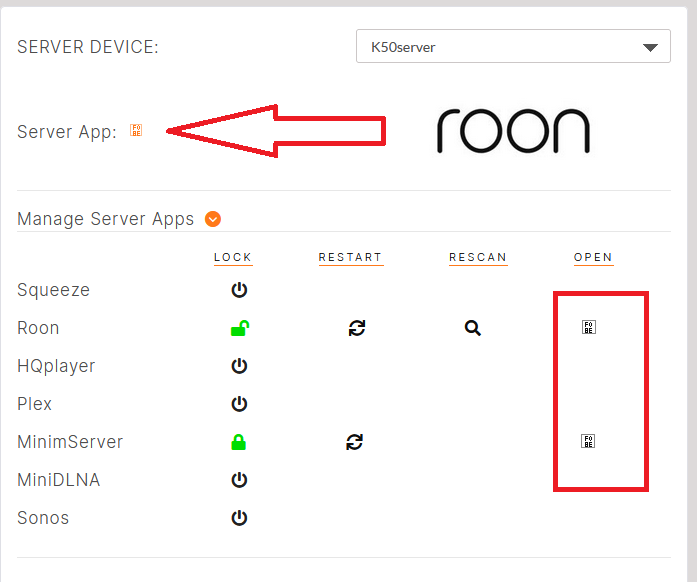
Task: Click the OPEN column header
Action: point(593,257)
